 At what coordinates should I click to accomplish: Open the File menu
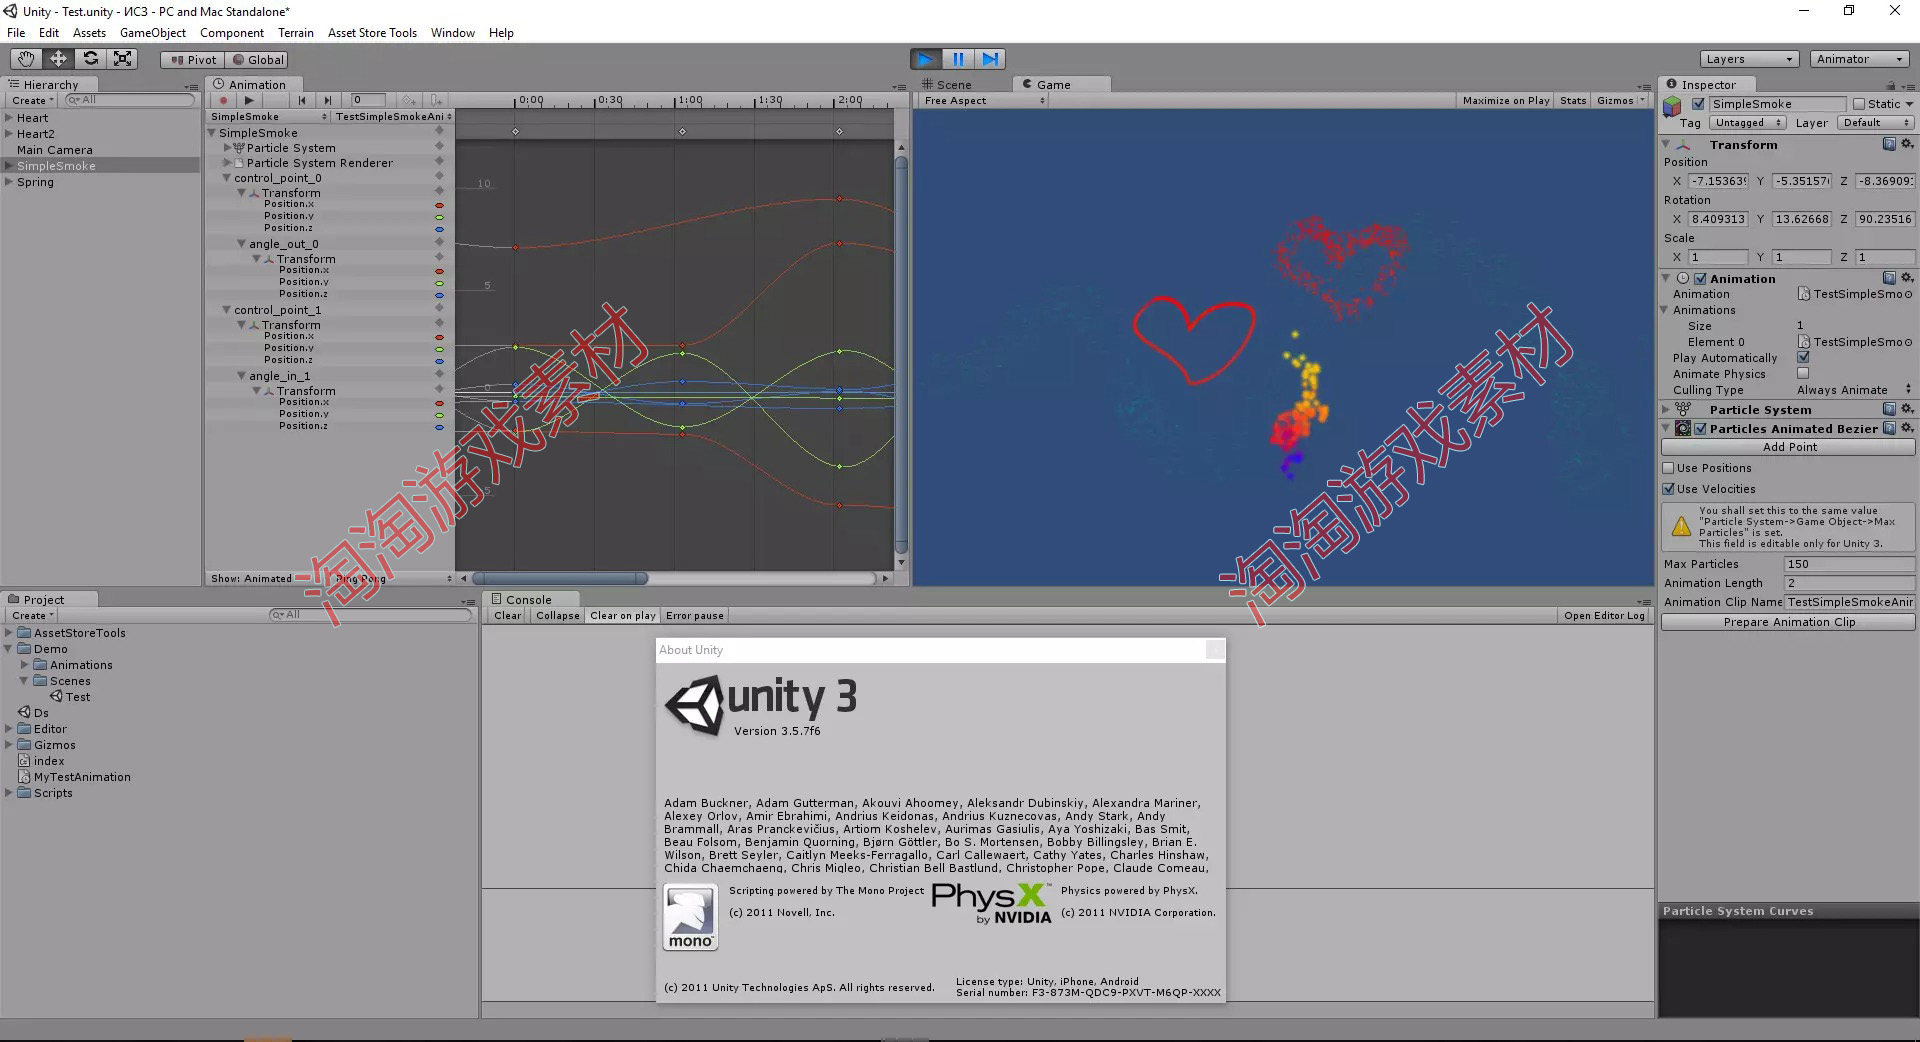pos(16,33)
